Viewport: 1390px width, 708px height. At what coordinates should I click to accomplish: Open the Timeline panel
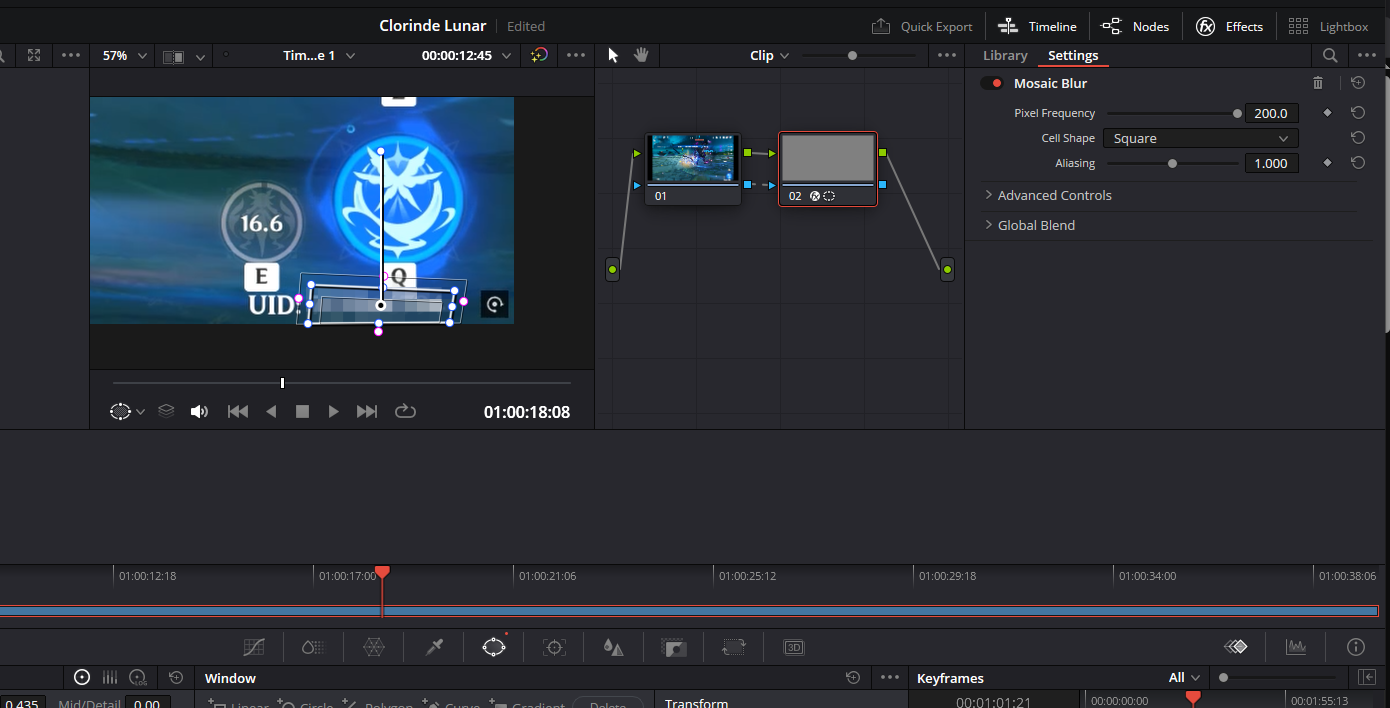(x=1038, y=26)
